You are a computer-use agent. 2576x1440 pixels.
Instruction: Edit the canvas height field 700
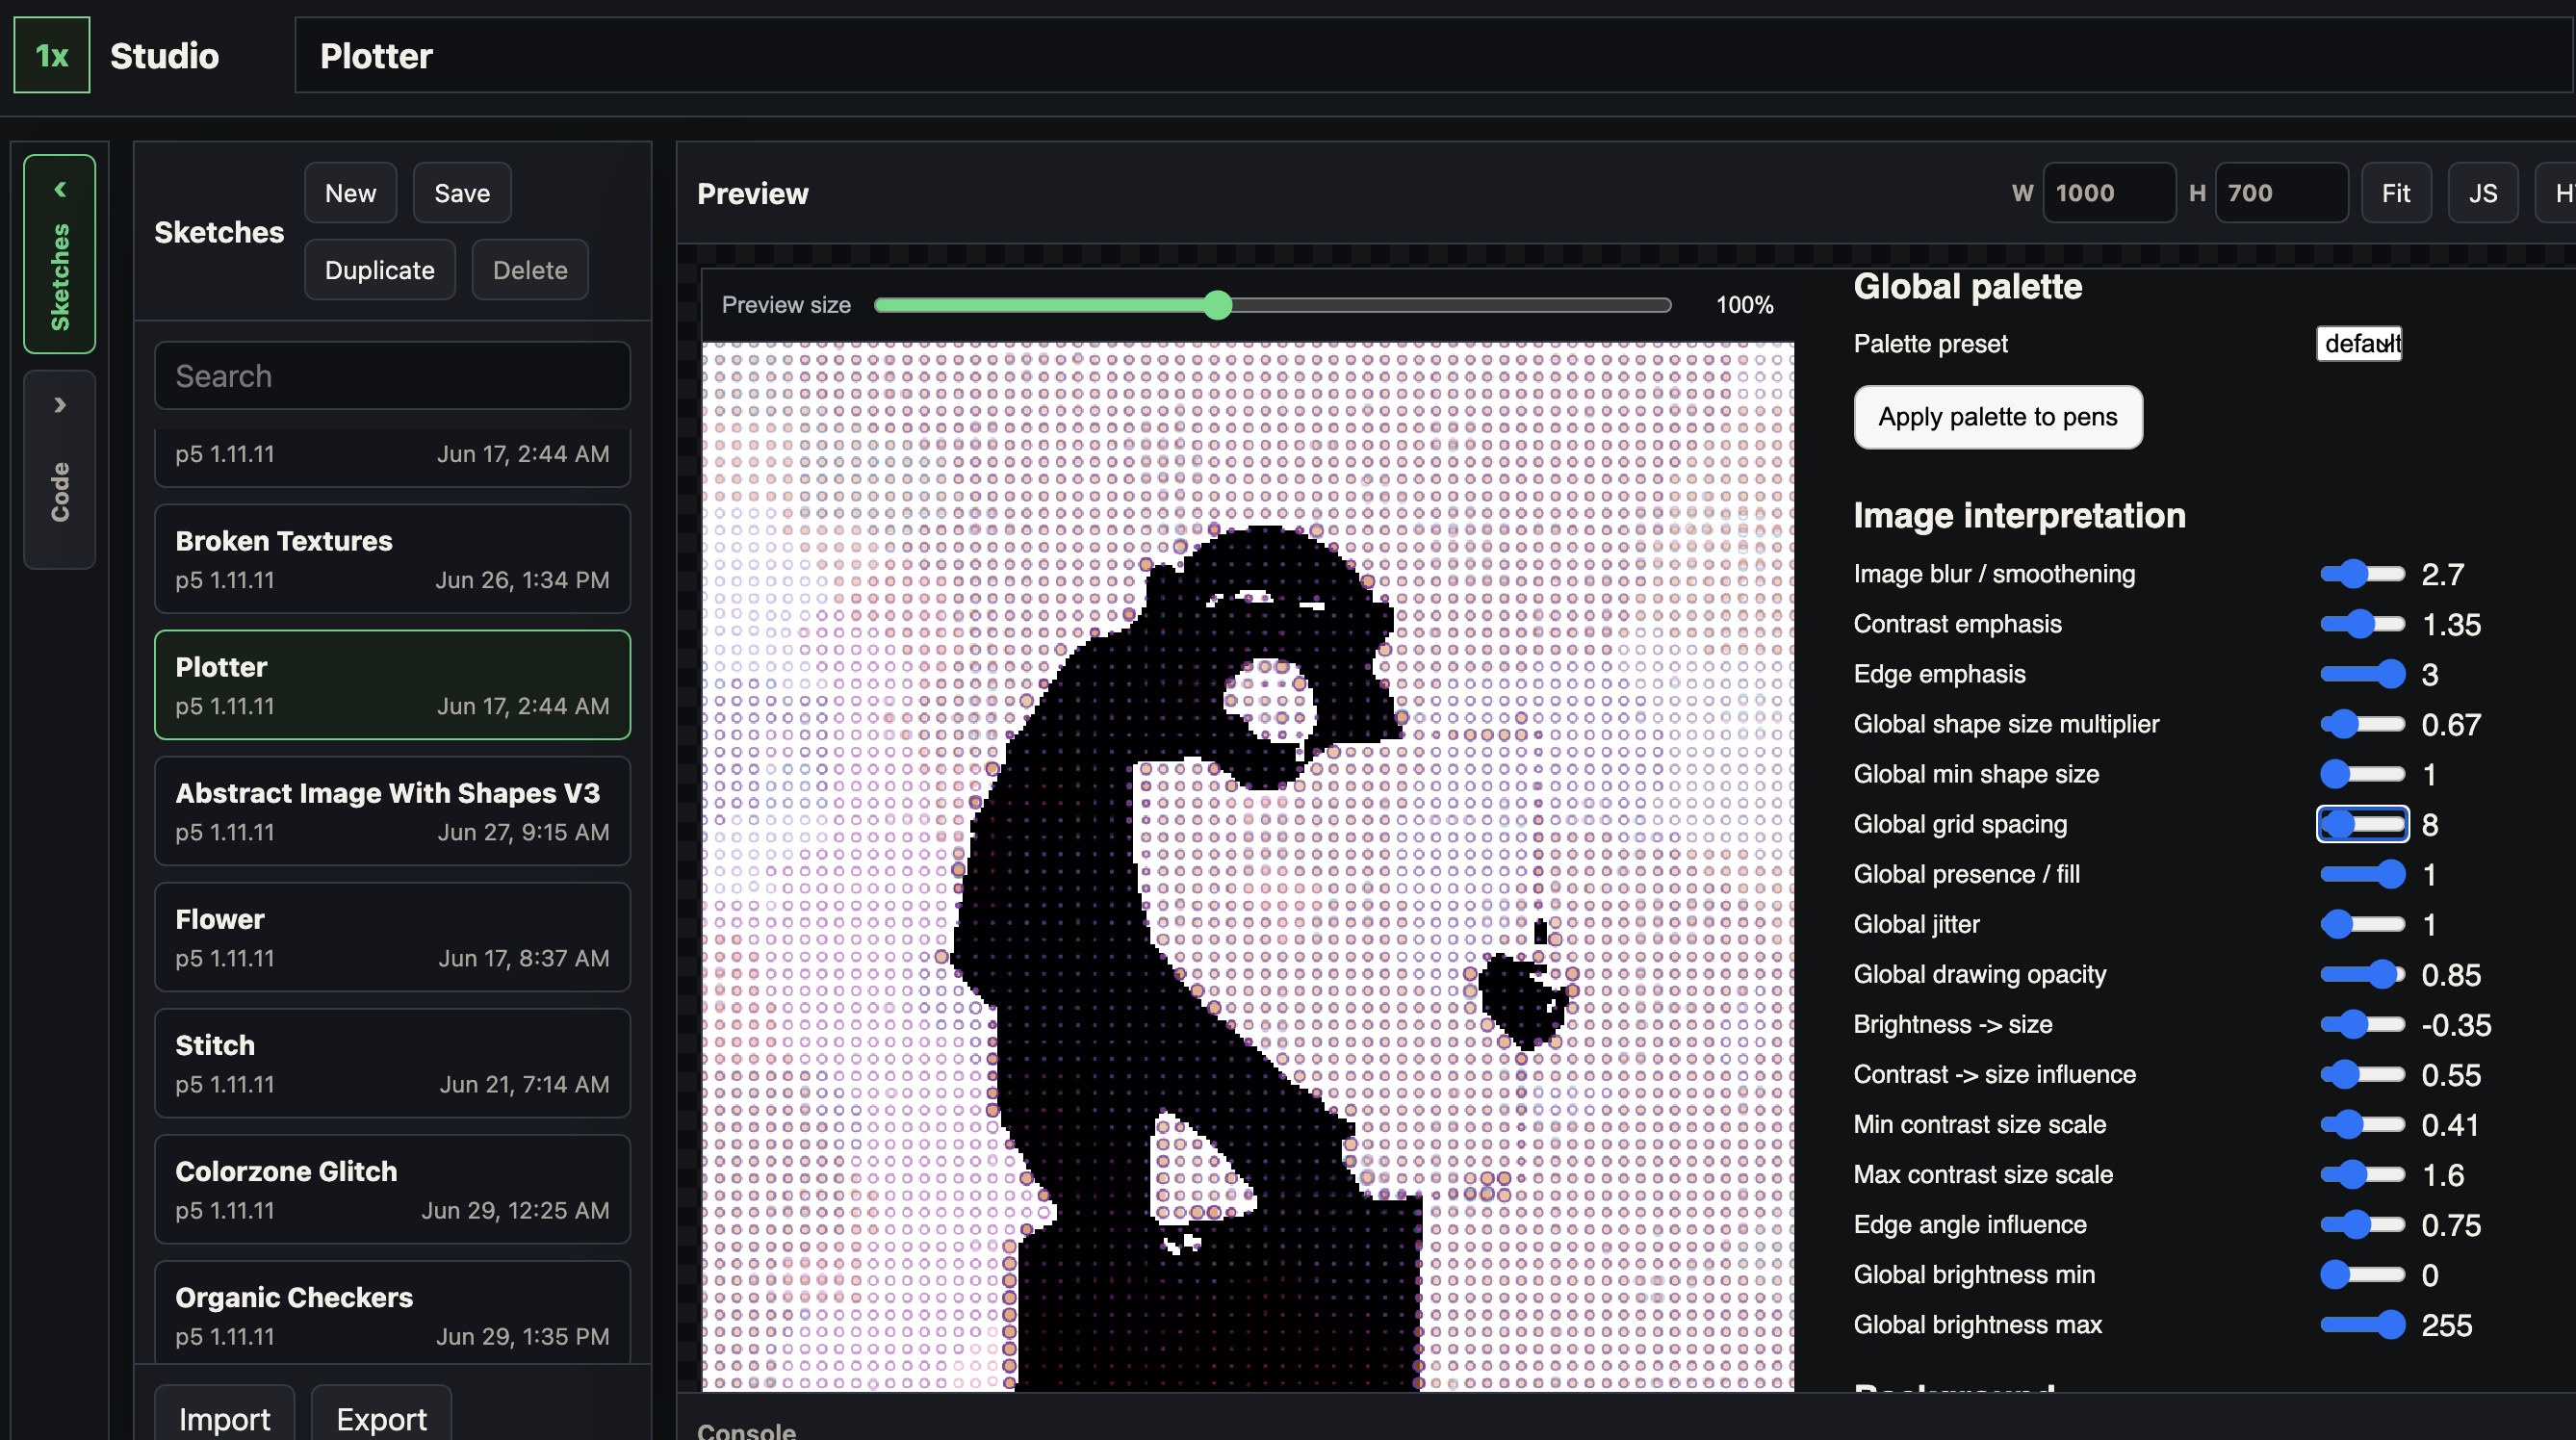[2282, 193]
